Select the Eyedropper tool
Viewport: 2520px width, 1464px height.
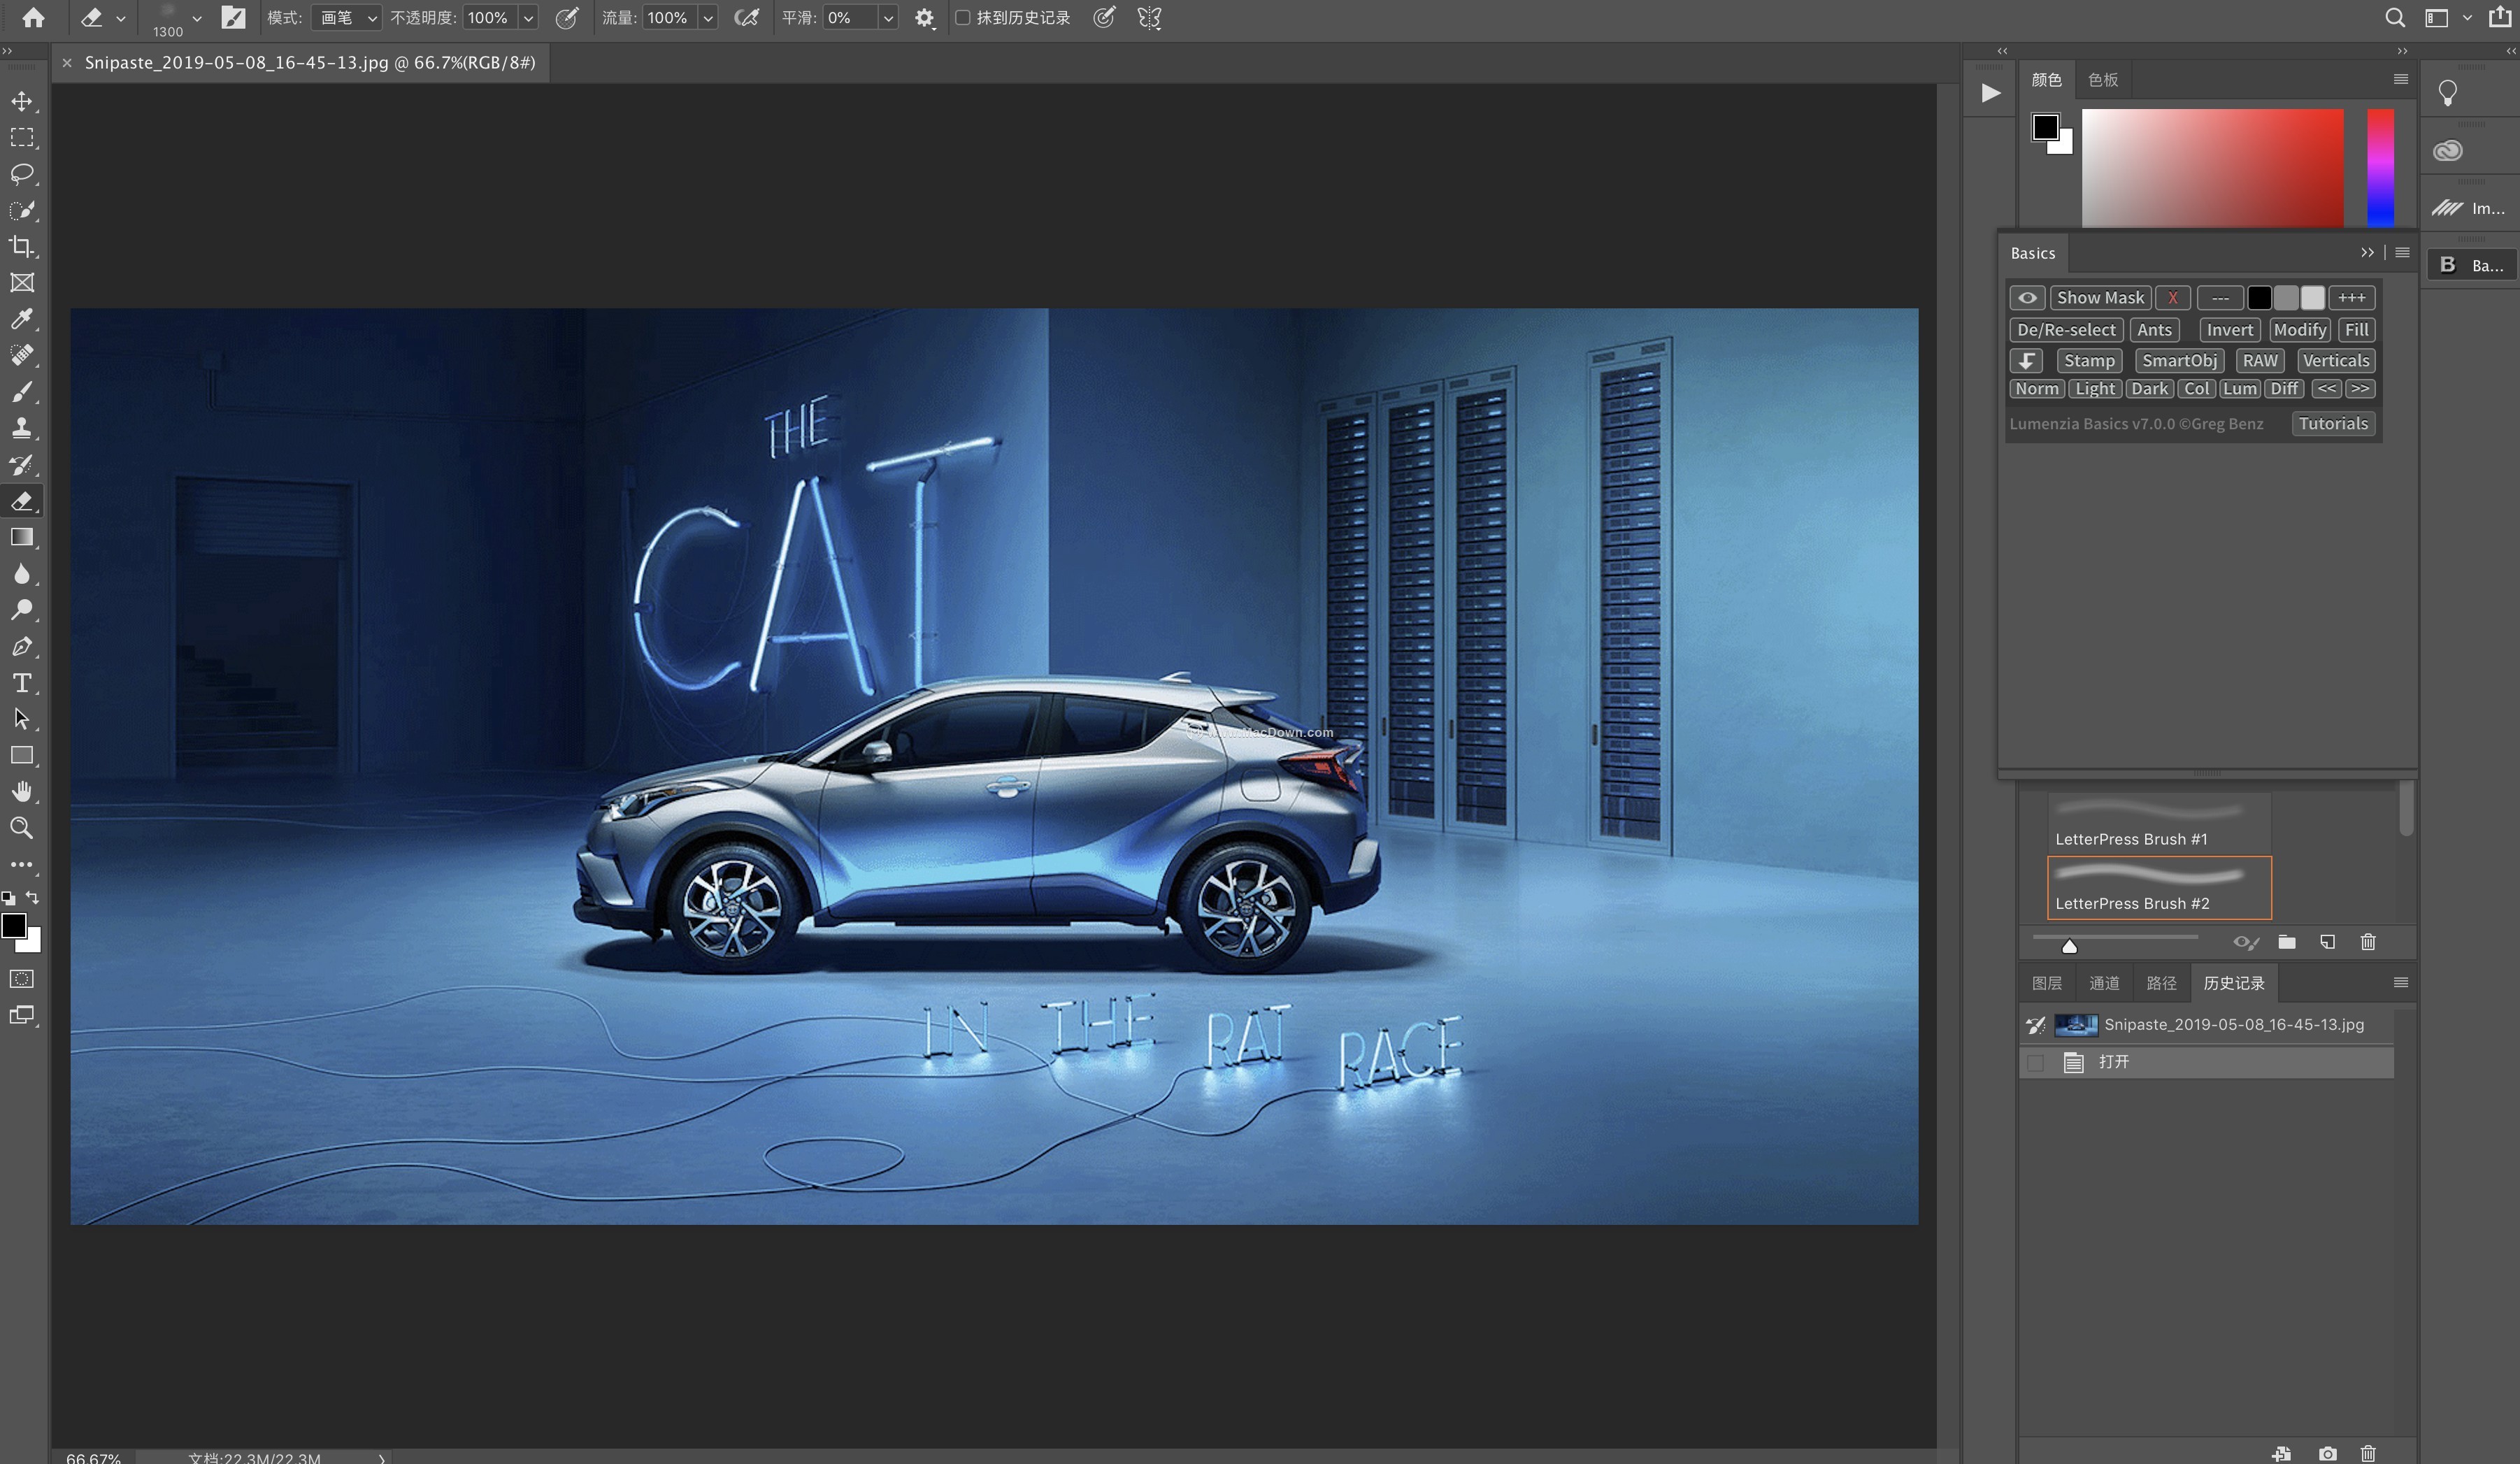(21, 319)
